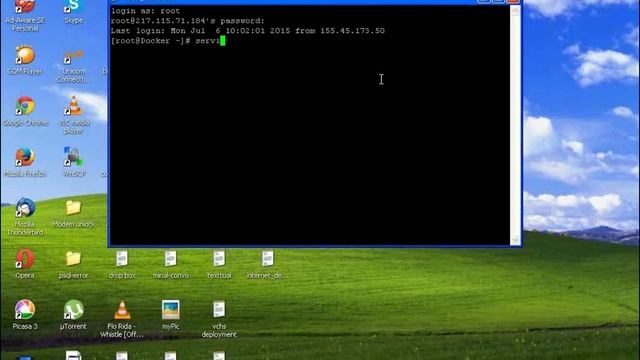640x360 pixels.
Task: Select the vchs deployment file
Action: 219,319
